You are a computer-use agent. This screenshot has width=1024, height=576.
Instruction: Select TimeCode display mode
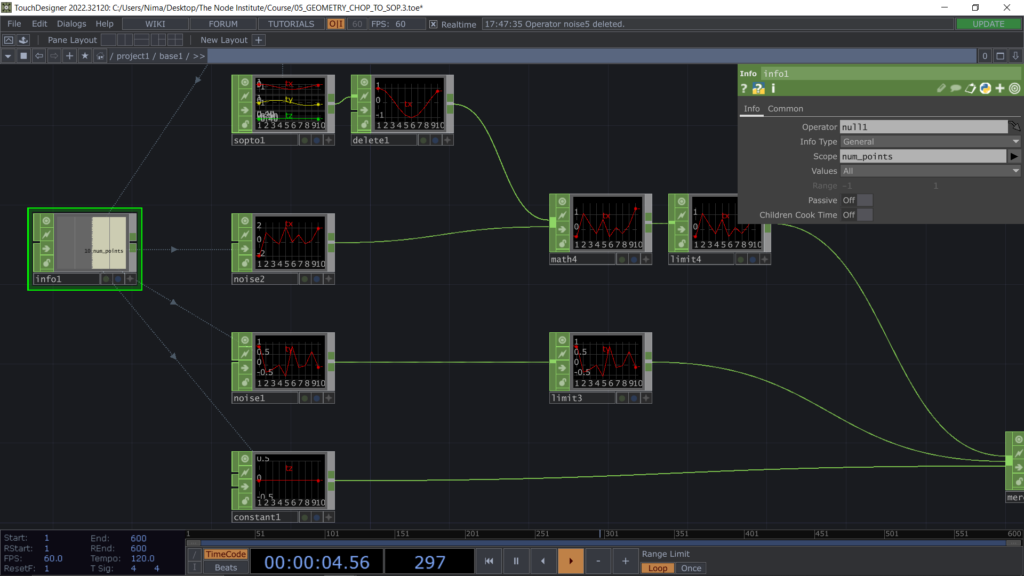point(226,554)
